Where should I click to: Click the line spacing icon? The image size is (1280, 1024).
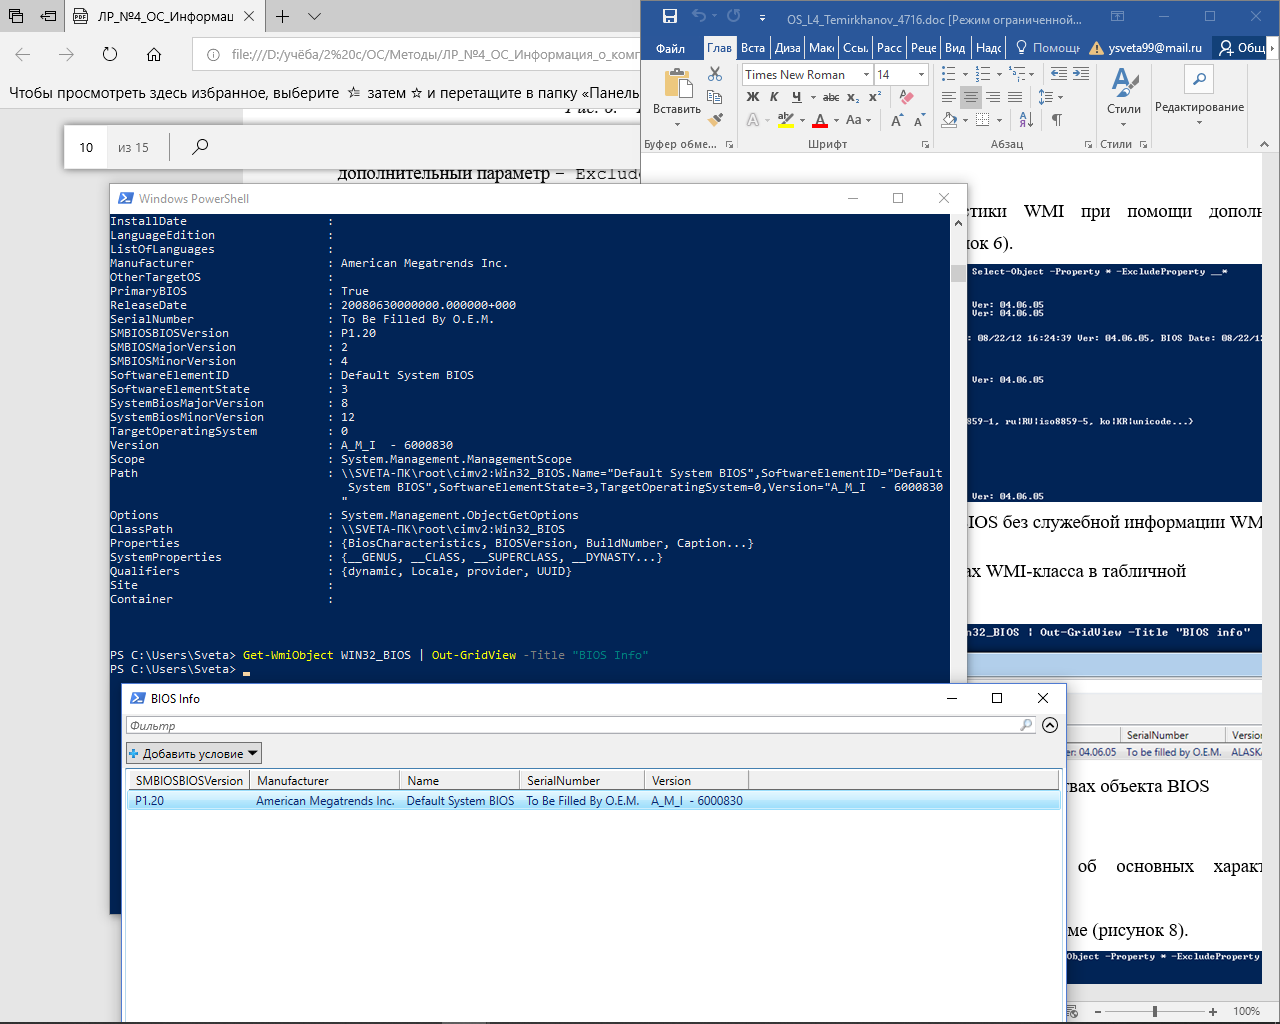[x=1045, y=97]
